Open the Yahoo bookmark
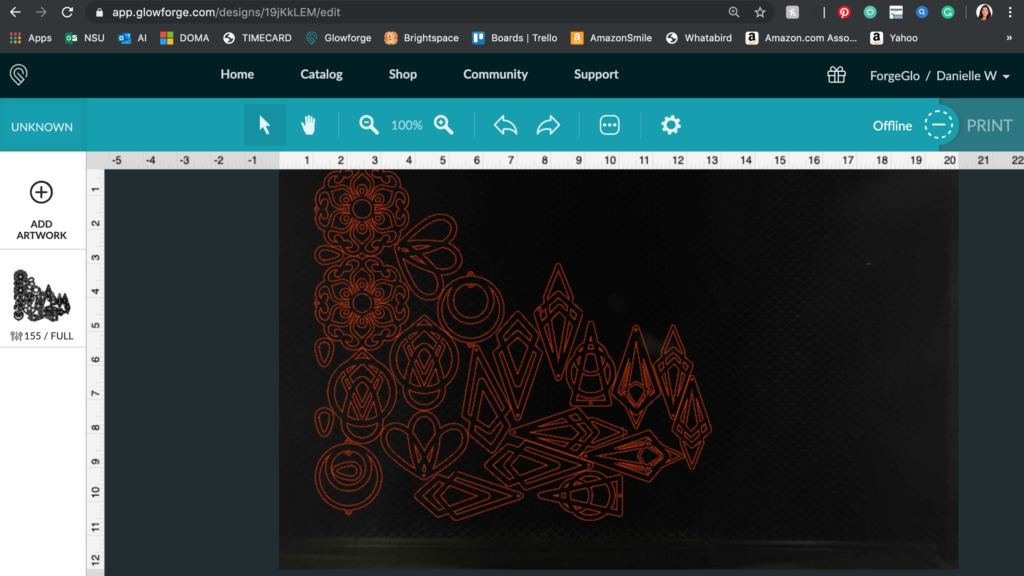The width and height of the screenshot is (1024, 576). [894, 38]
